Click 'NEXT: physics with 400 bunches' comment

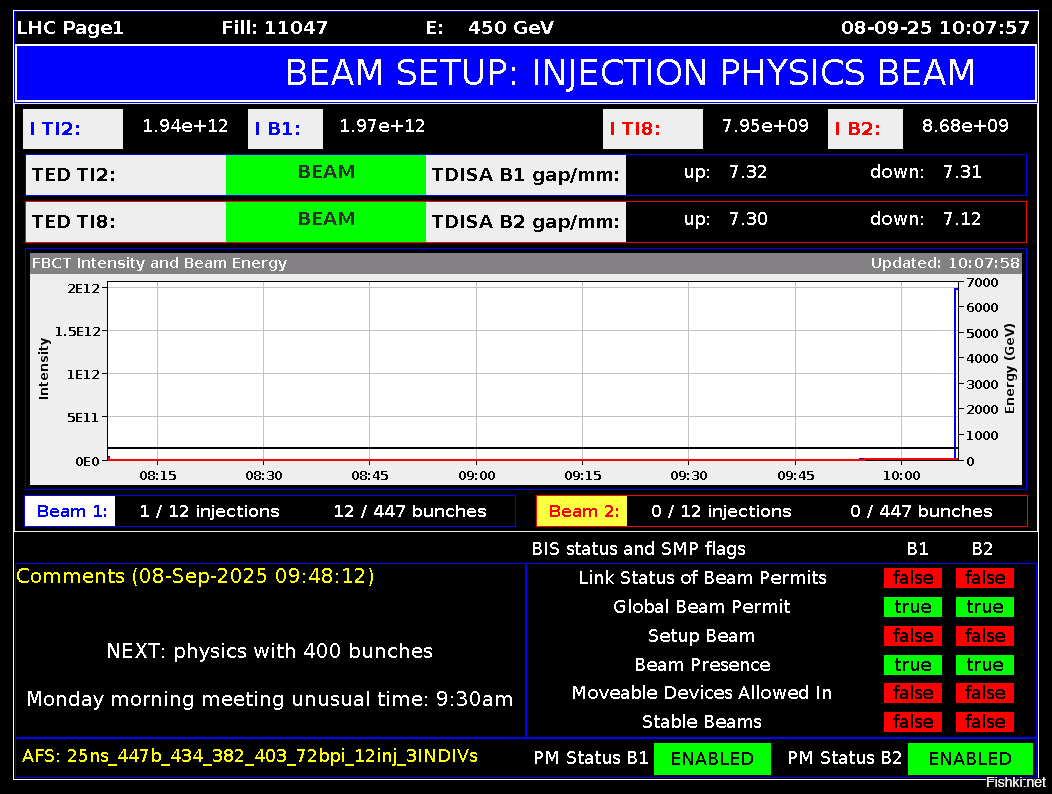point(270,651)
